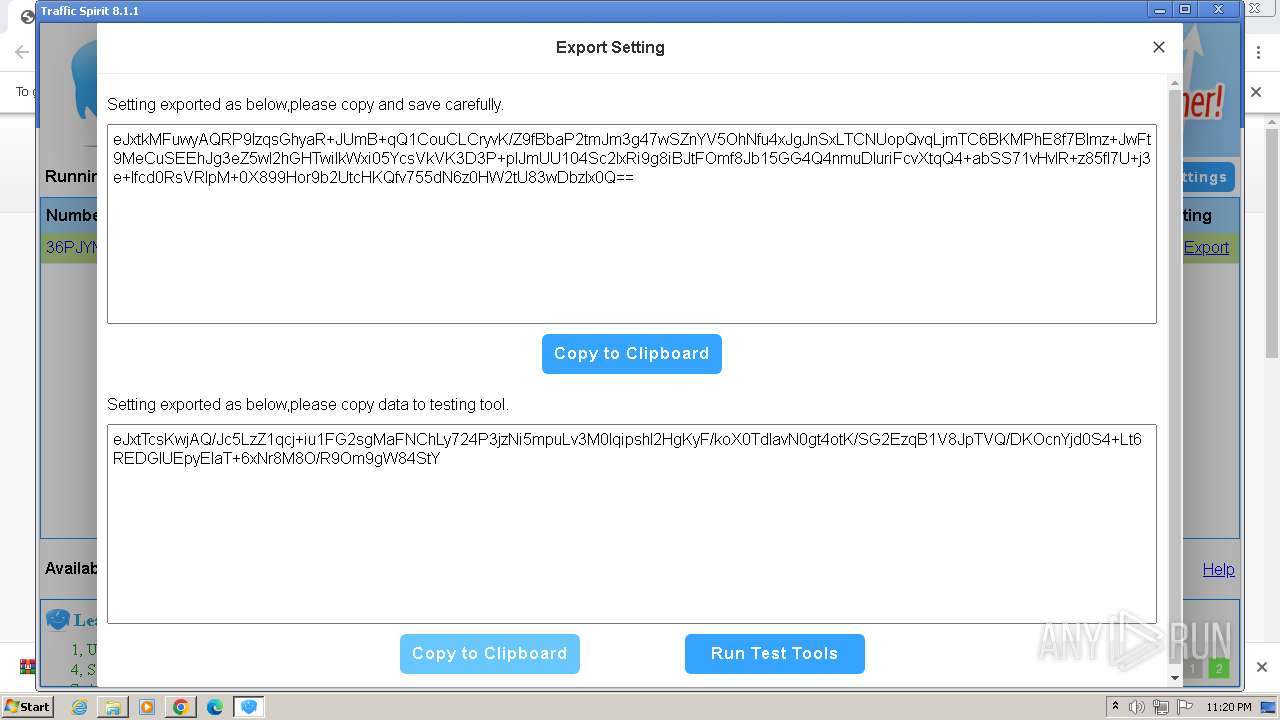The height and width of the screenshot is (720, 1280).
Task: Select Traffic Spirit taskbar icon
Action: 249,707
